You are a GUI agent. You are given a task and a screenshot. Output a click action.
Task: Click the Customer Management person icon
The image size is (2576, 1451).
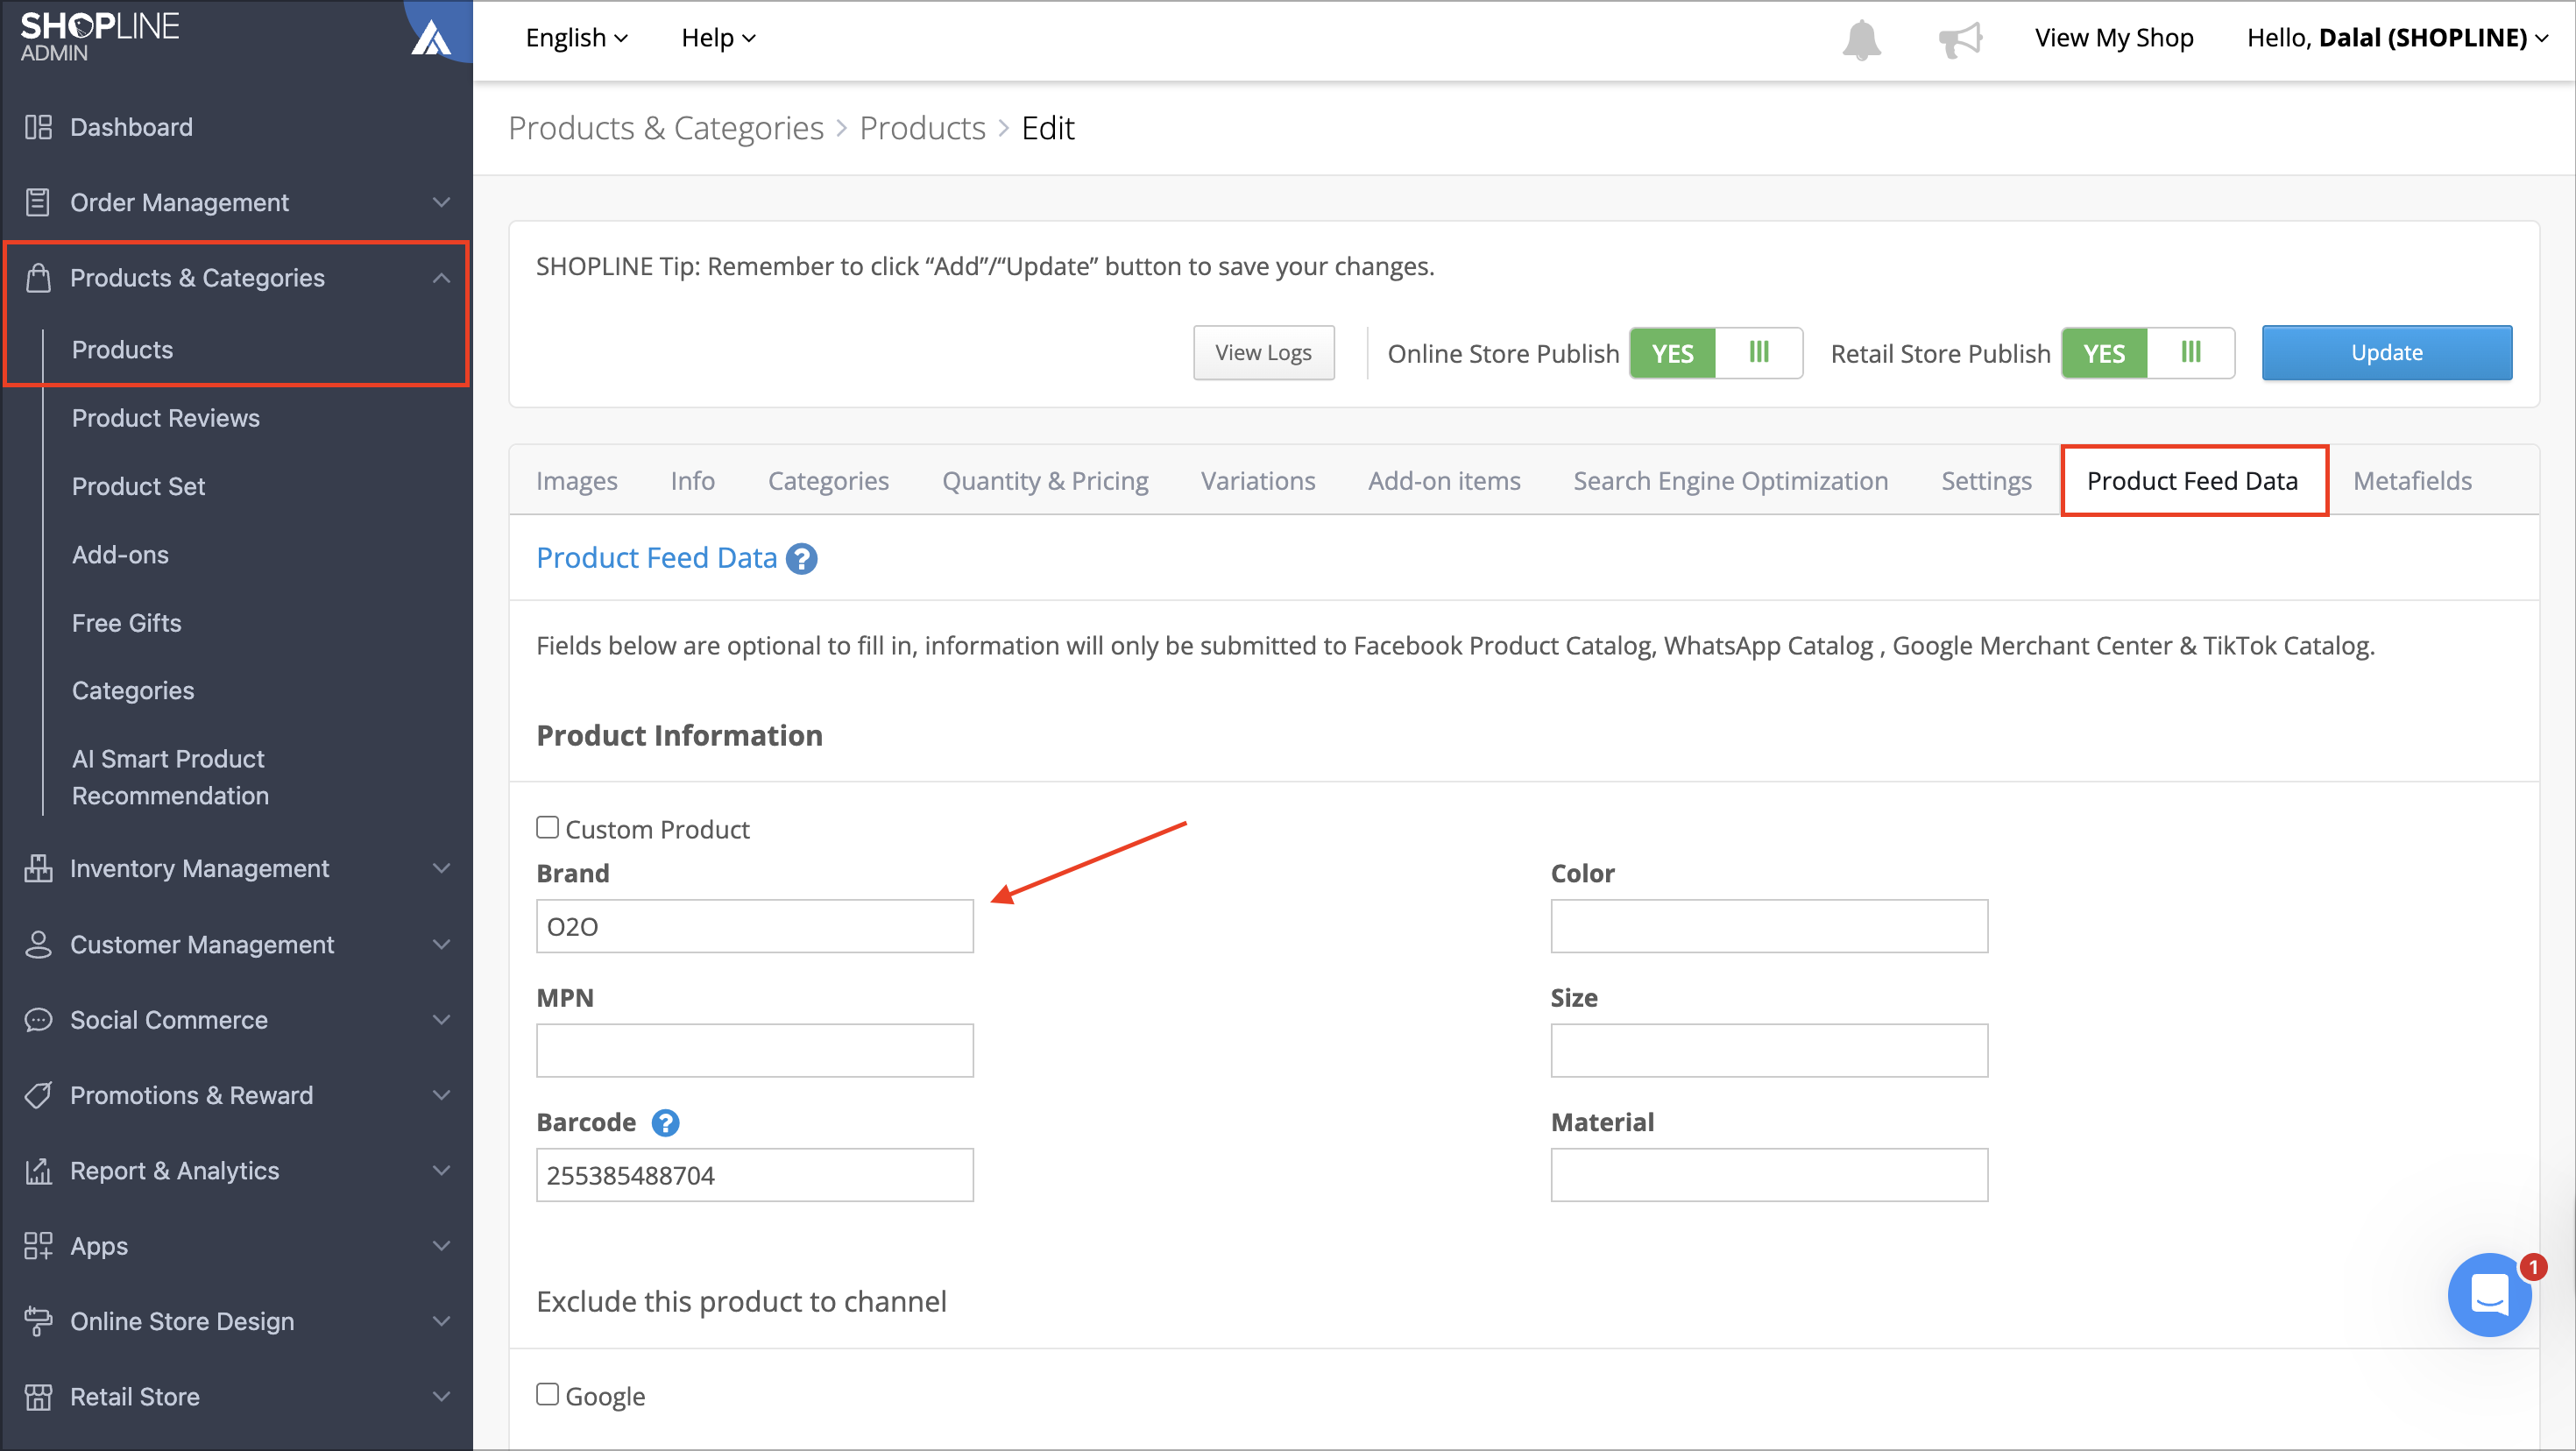click(x=38, y=944)
